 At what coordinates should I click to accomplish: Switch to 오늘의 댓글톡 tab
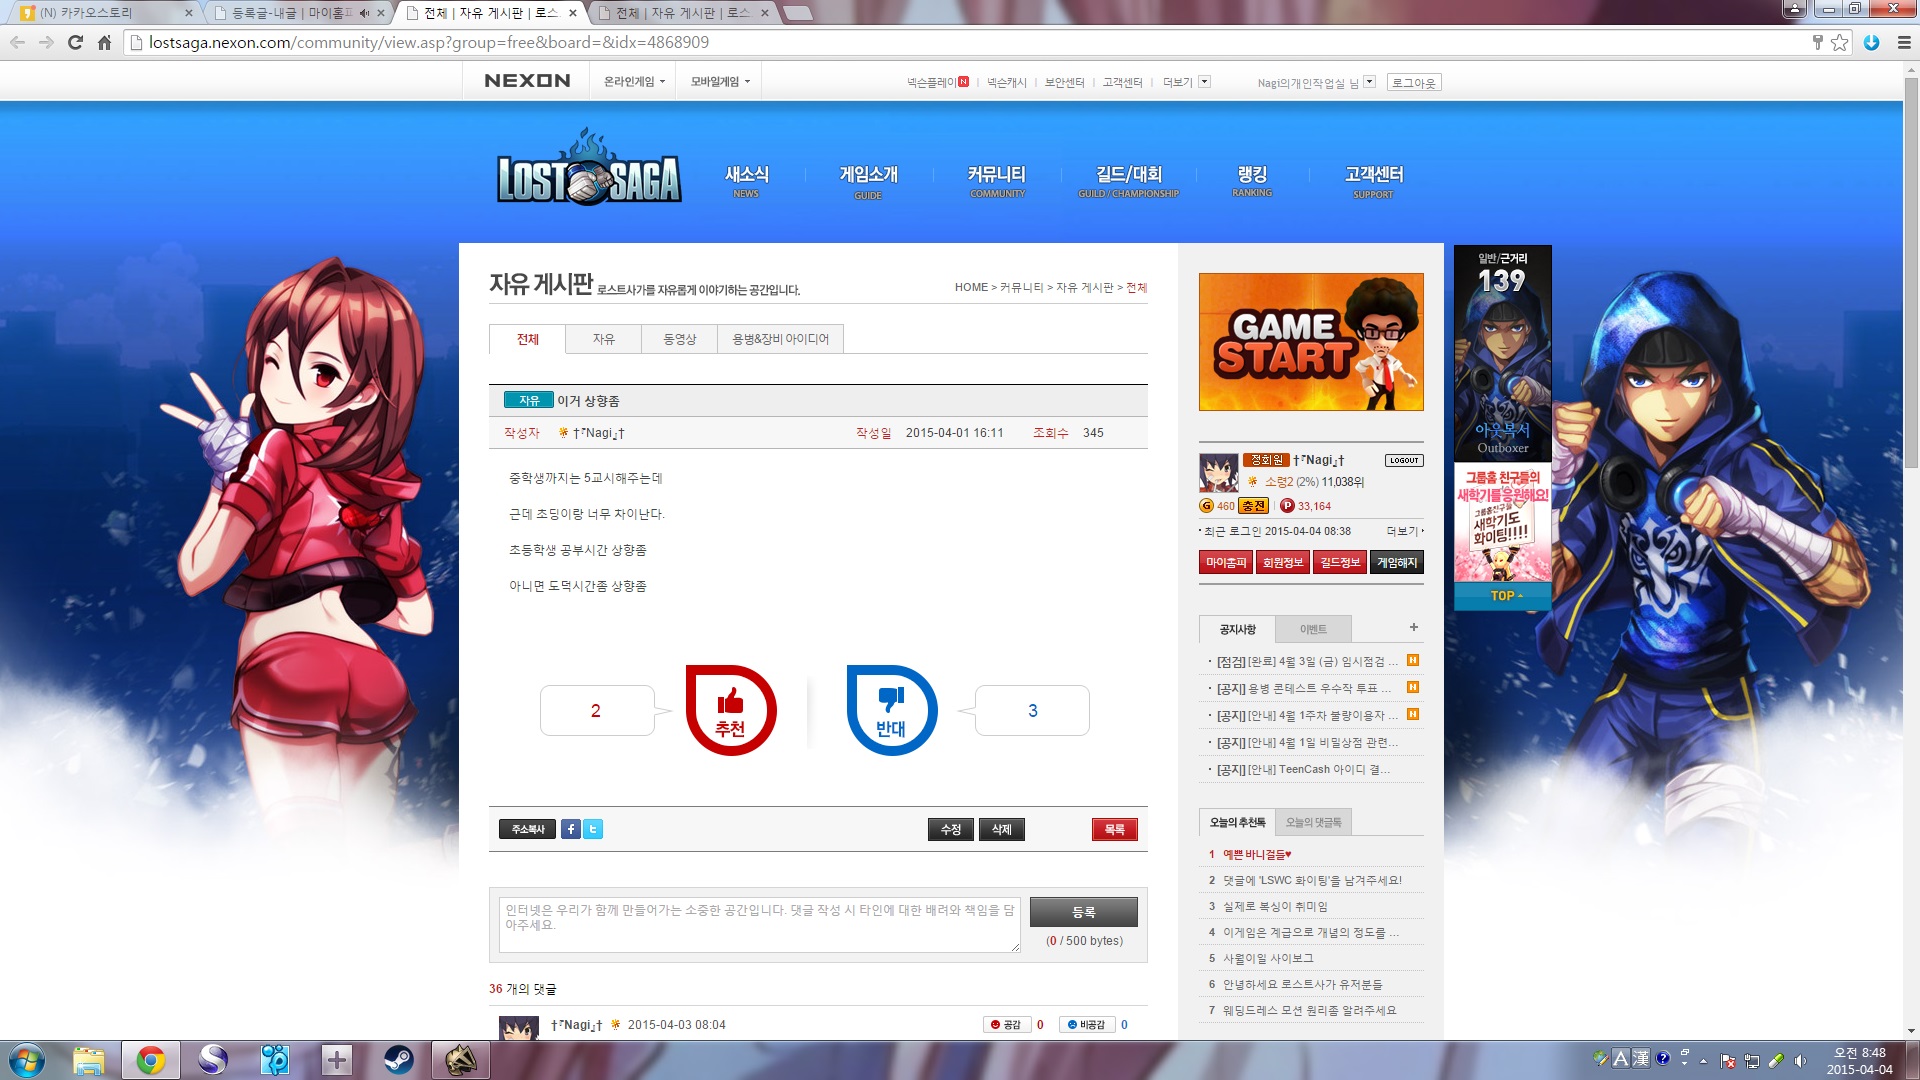(x=1313, y=822)
